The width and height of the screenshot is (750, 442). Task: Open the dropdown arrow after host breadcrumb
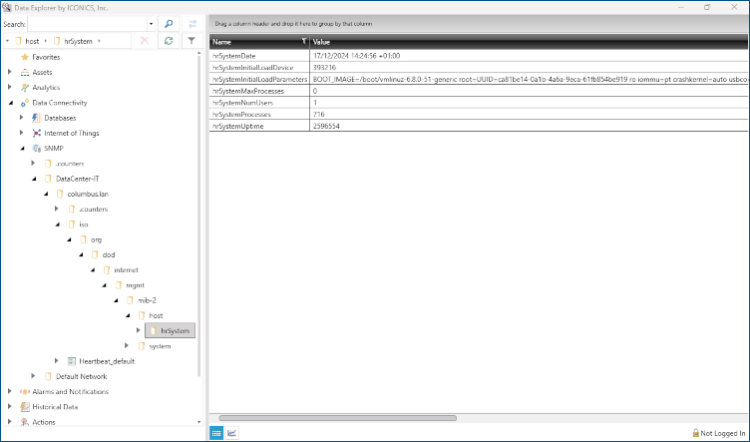(x=45, y=41)
